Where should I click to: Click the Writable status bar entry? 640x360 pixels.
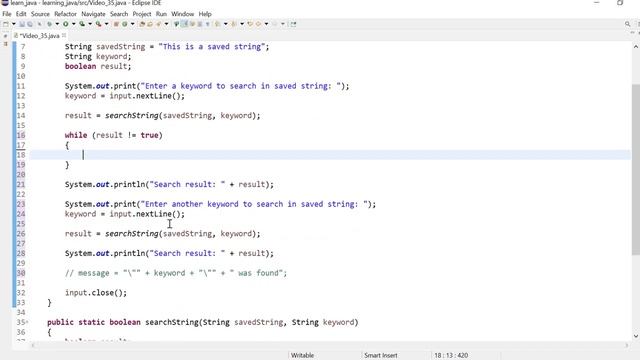(x=302, y=356)
